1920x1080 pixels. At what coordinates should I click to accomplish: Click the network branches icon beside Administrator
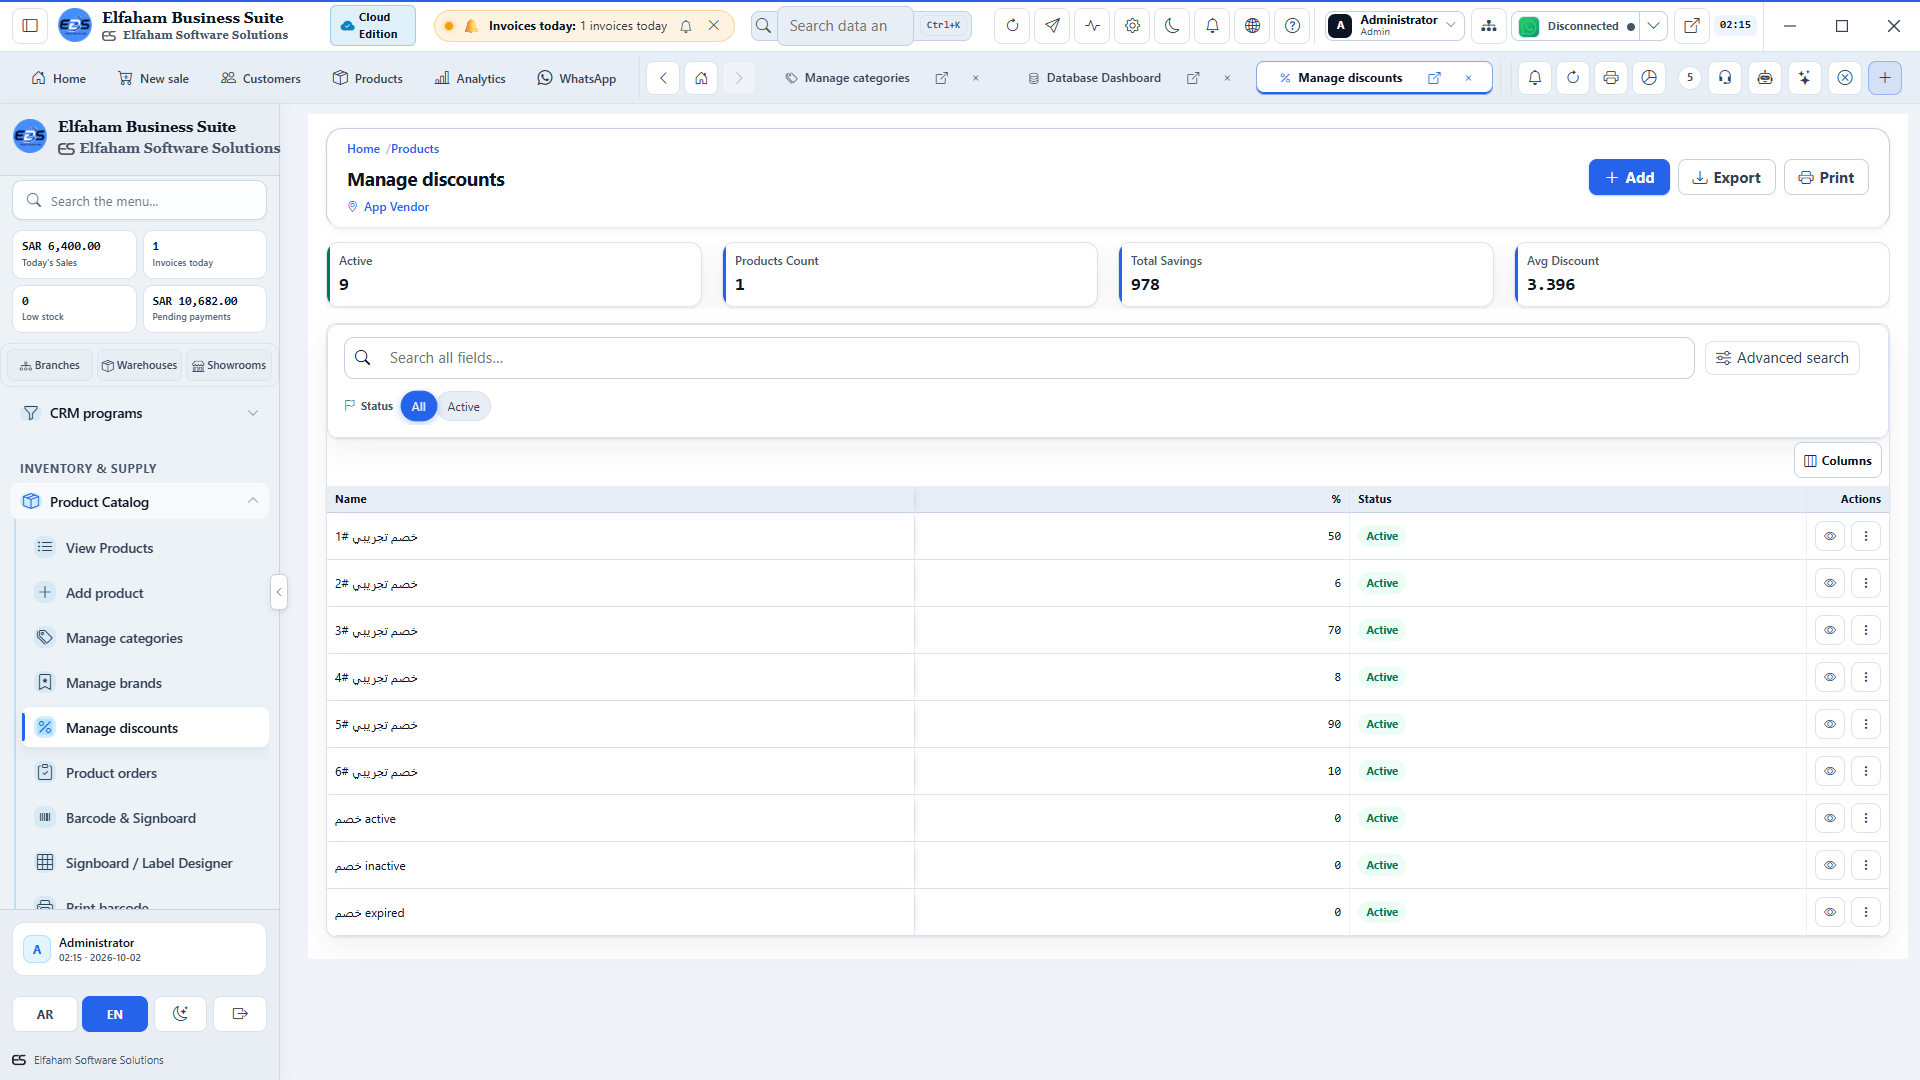point(1489,26)
